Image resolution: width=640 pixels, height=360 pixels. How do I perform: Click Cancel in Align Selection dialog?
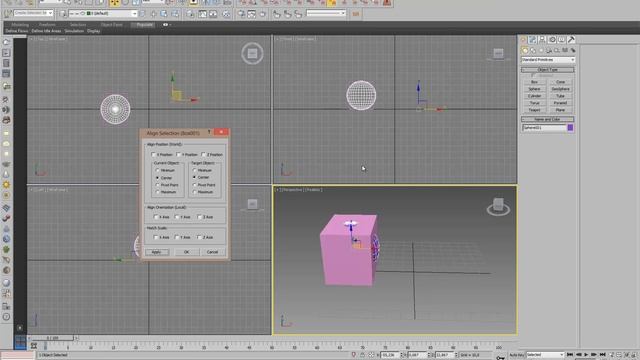(212, 252)
